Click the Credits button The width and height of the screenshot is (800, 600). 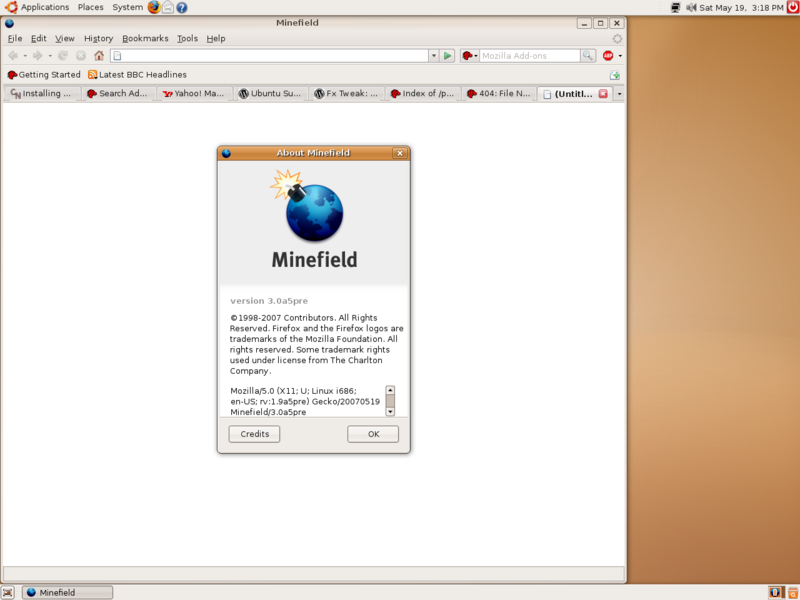point(254,434)
